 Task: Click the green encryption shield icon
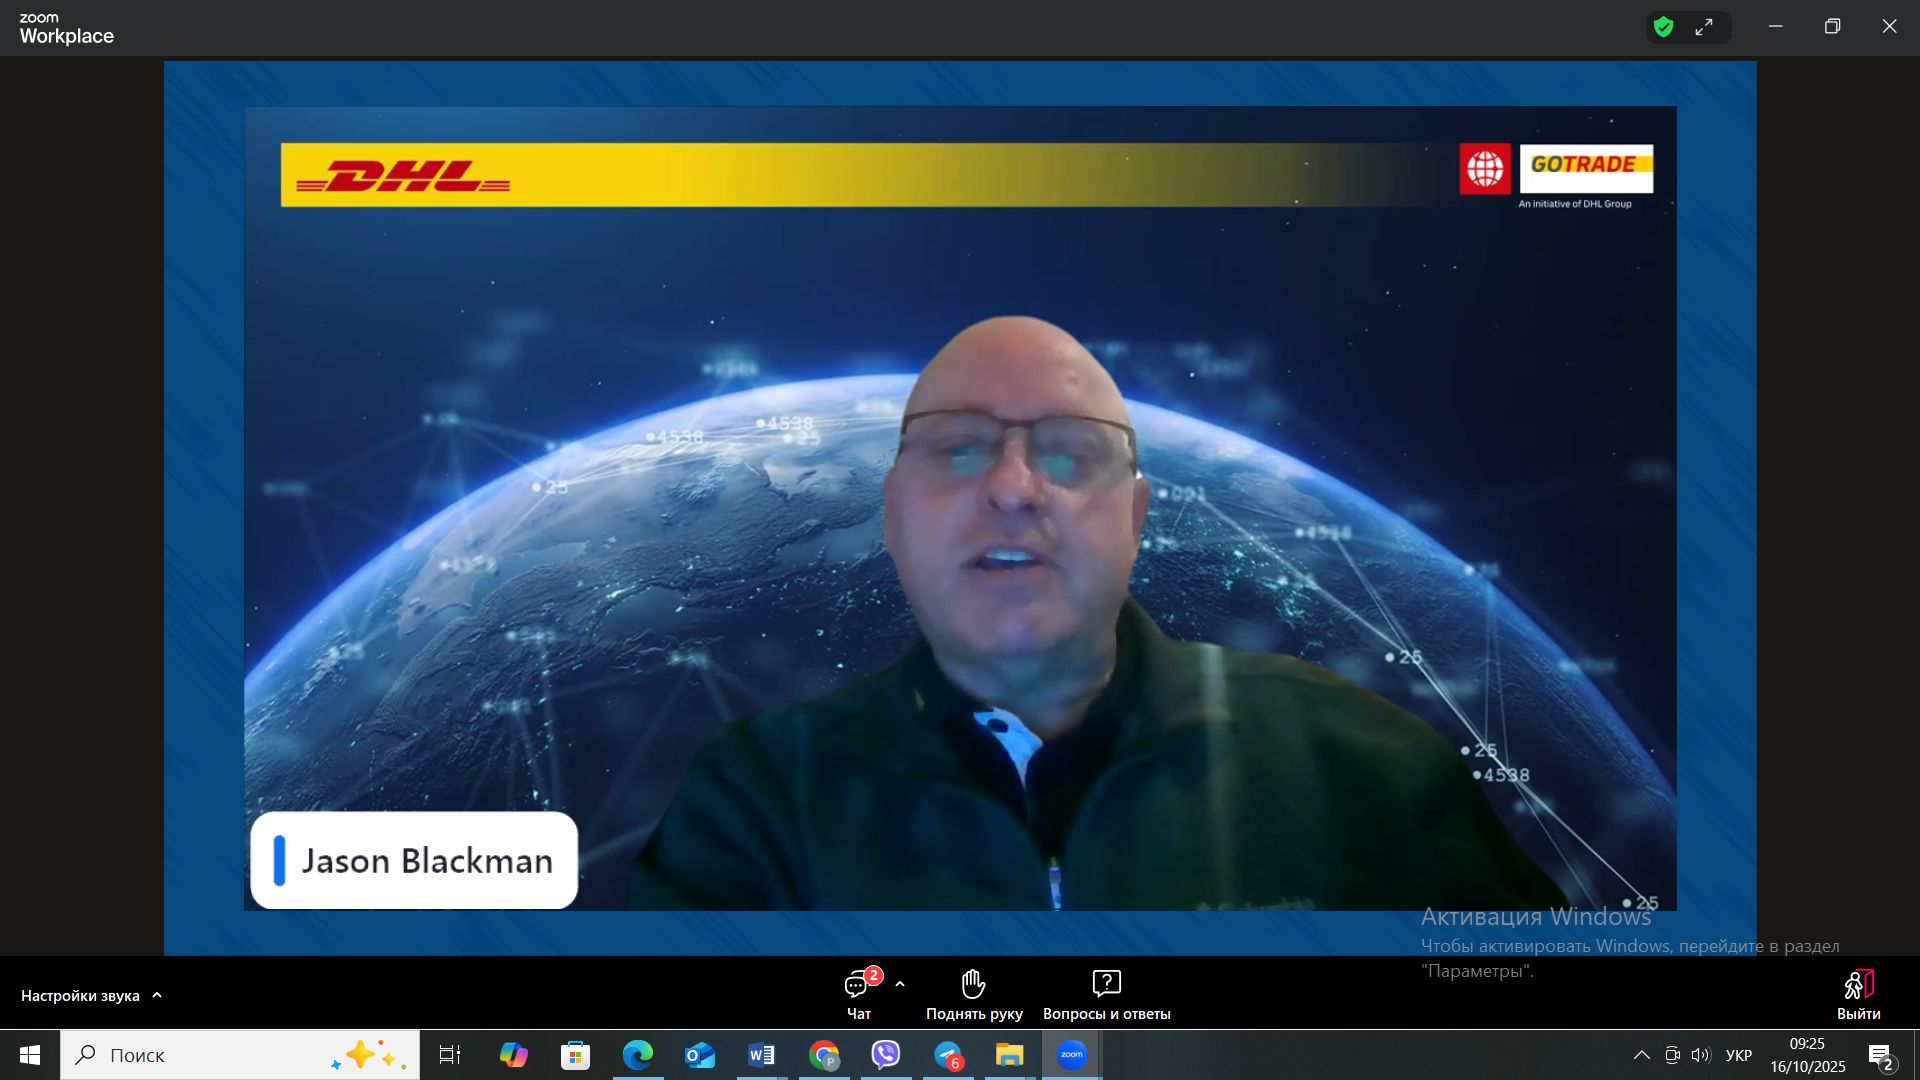(x=1664, y=28)
